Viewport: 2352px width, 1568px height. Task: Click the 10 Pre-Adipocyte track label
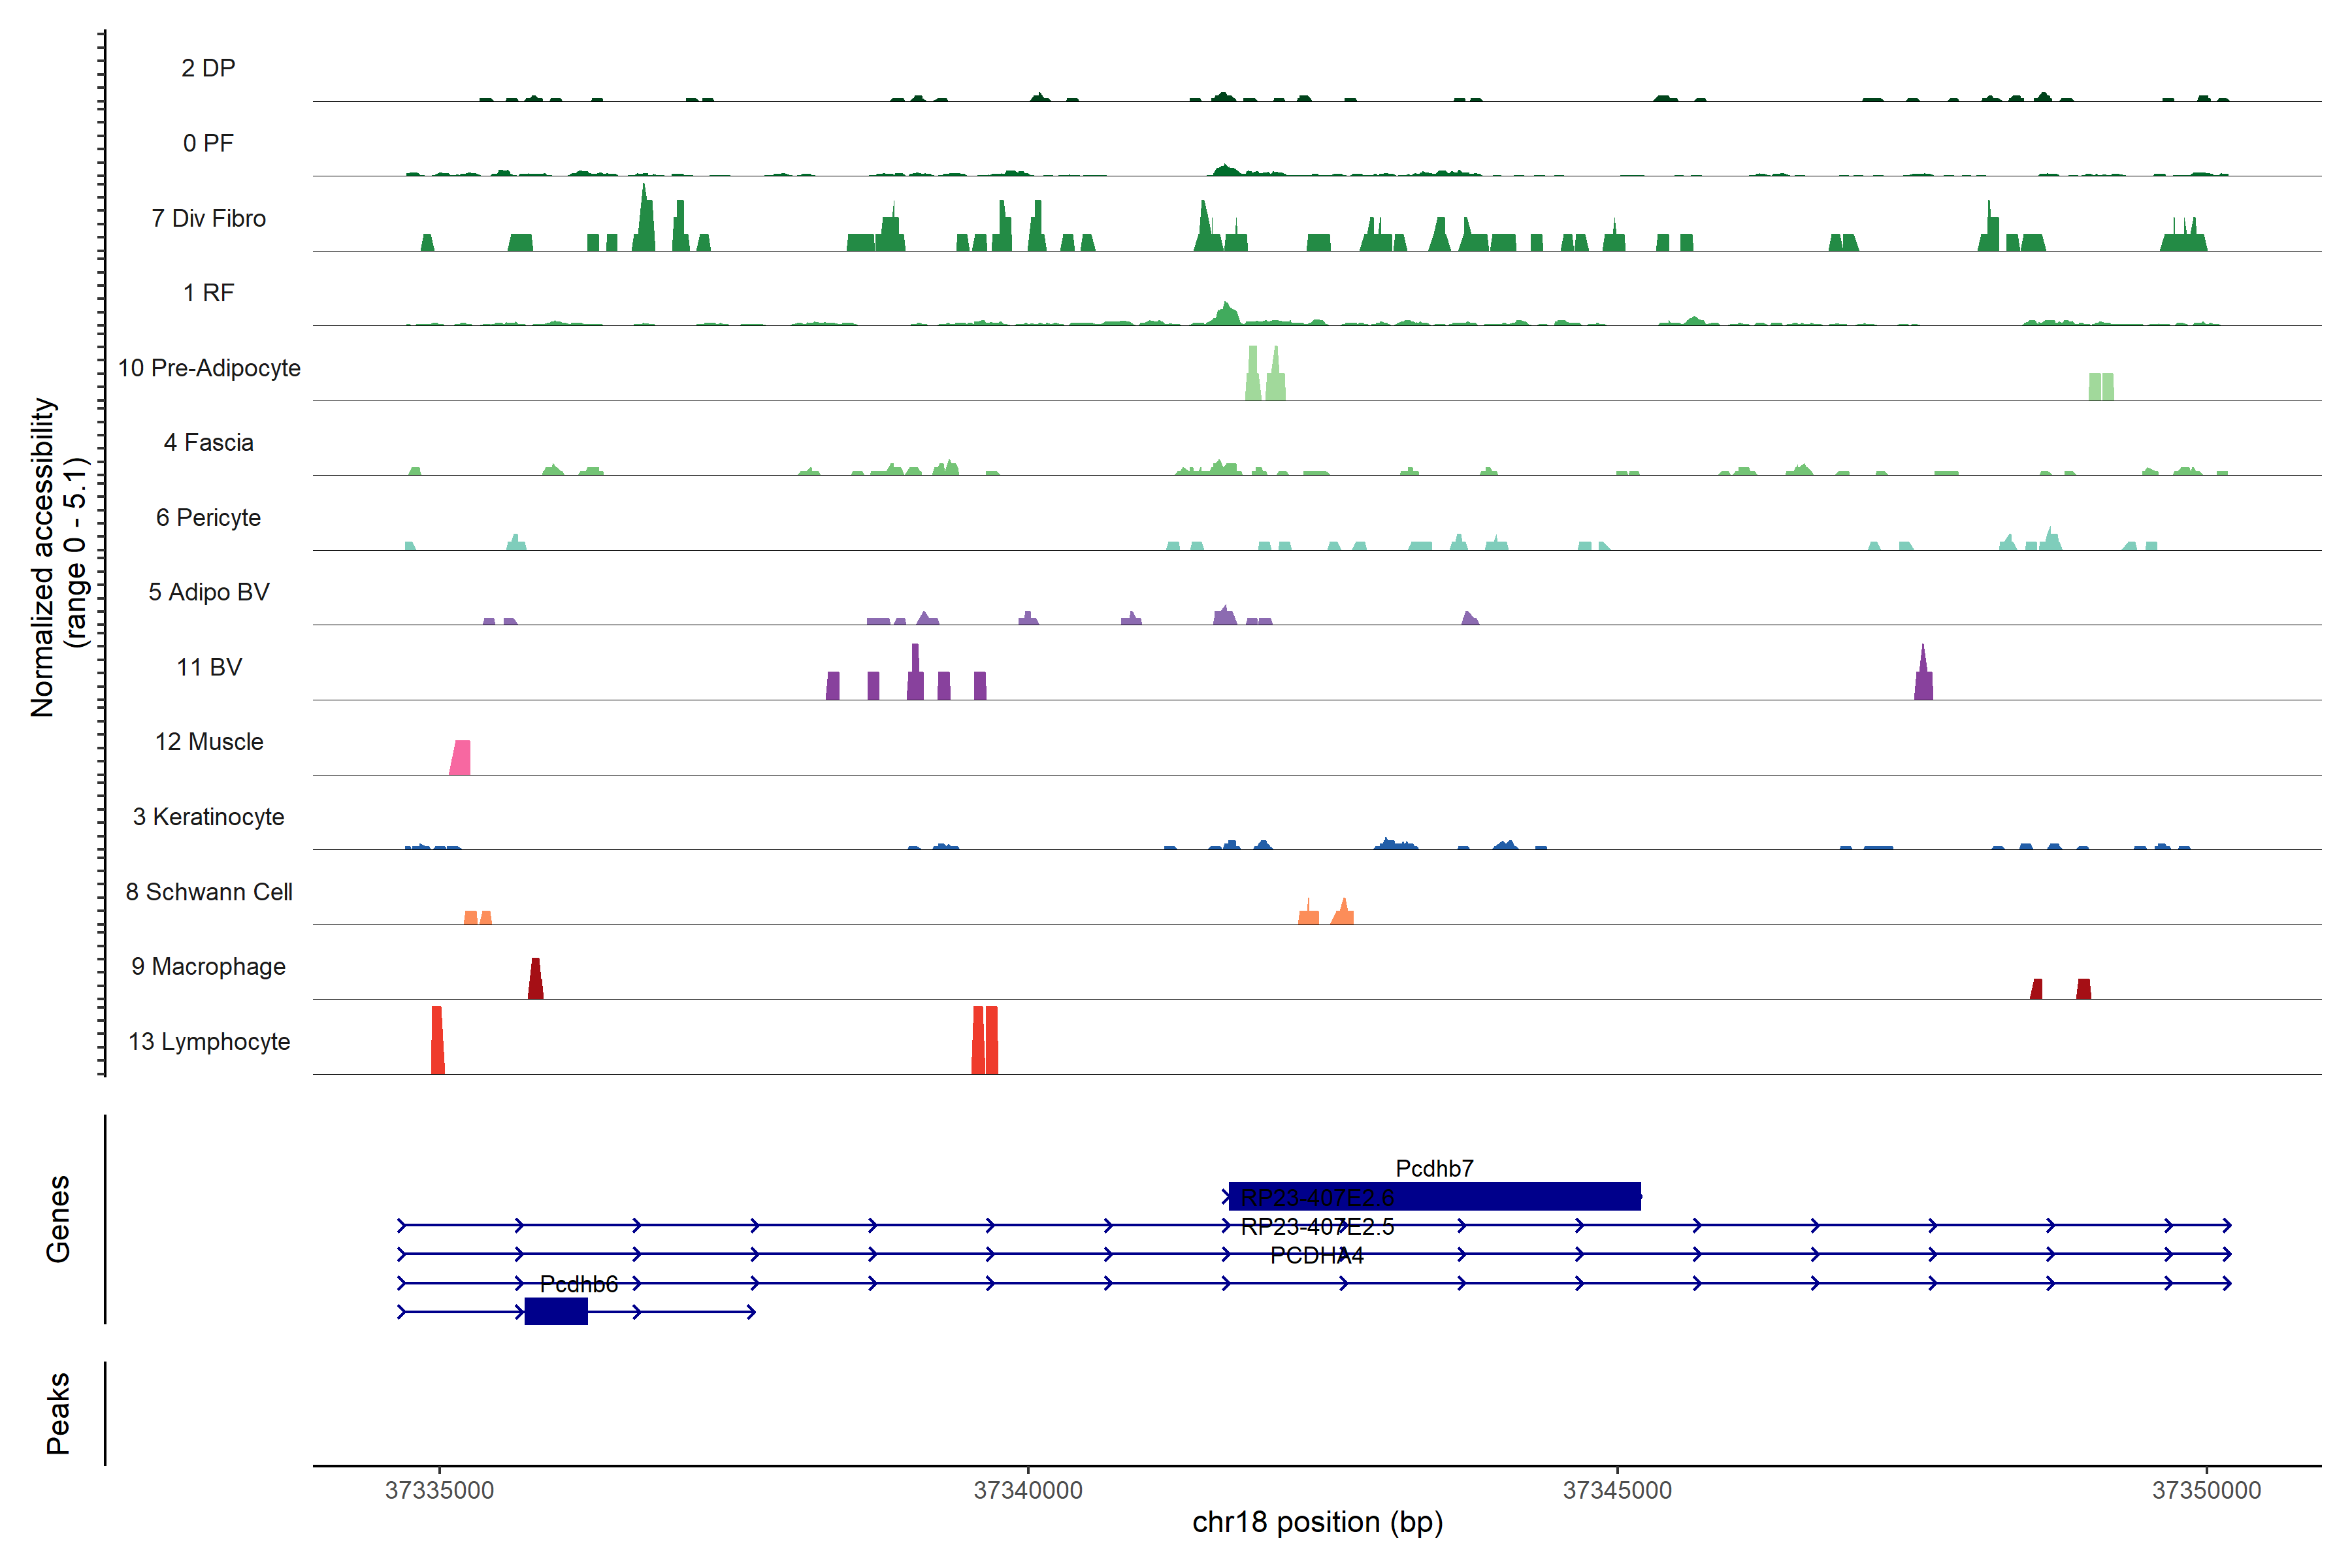tap(209, 368)
